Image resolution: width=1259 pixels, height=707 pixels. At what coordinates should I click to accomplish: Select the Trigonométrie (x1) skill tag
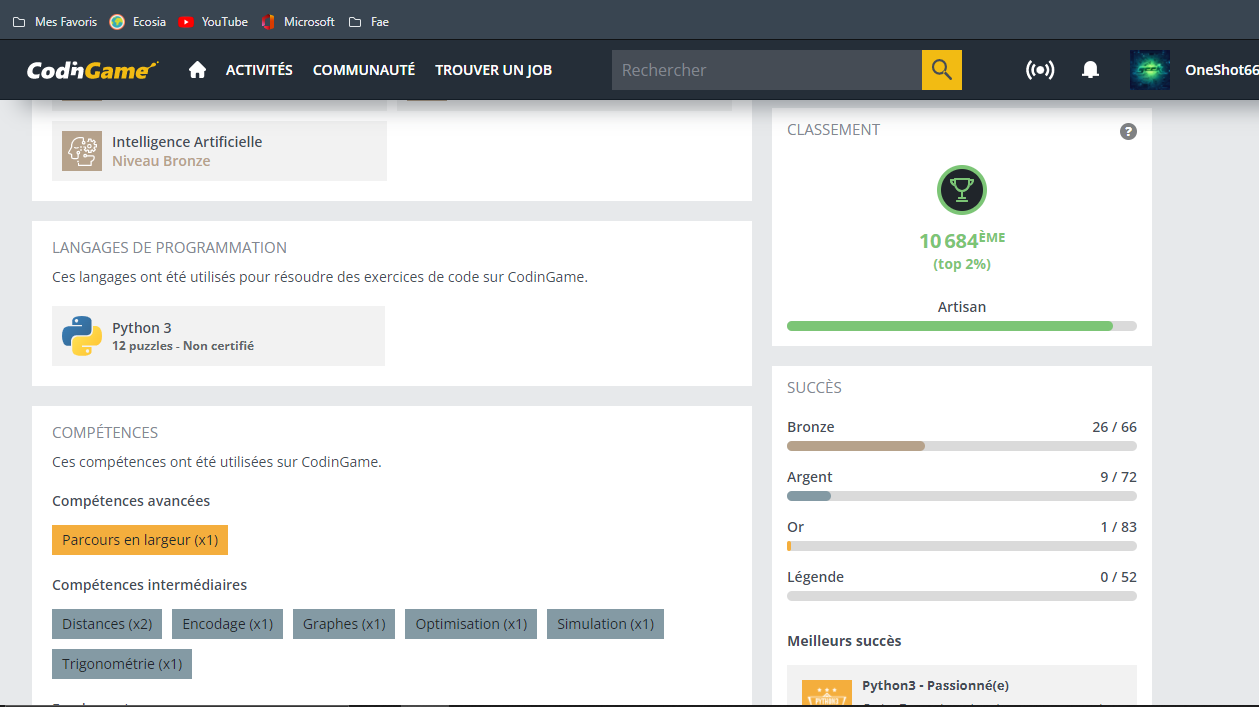[x=122, y=664]
